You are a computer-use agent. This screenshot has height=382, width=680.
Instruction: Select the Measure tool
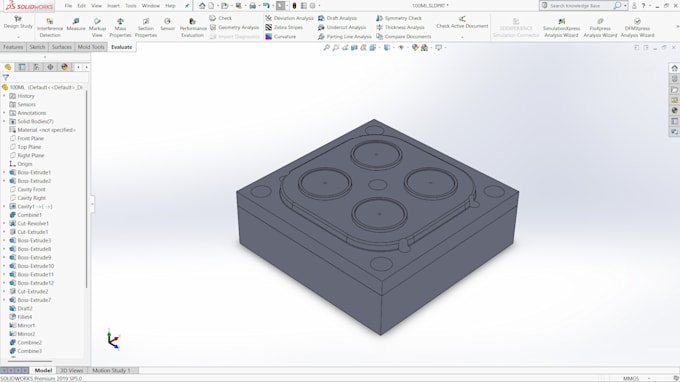76,25
